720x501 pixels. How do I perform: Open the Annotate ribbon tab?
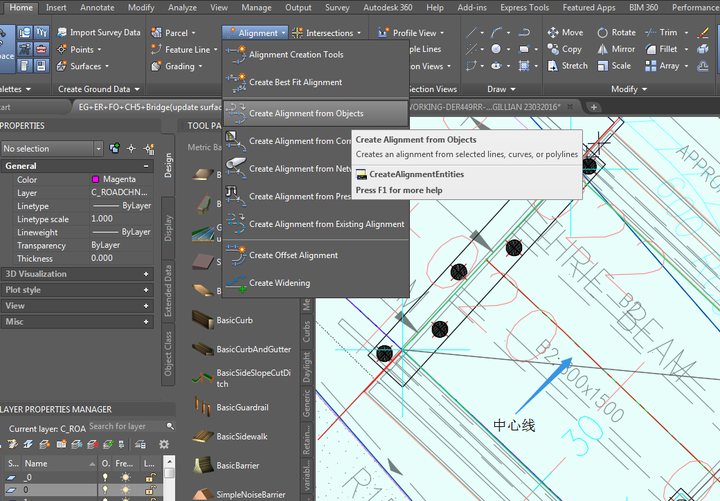[97, 7]
